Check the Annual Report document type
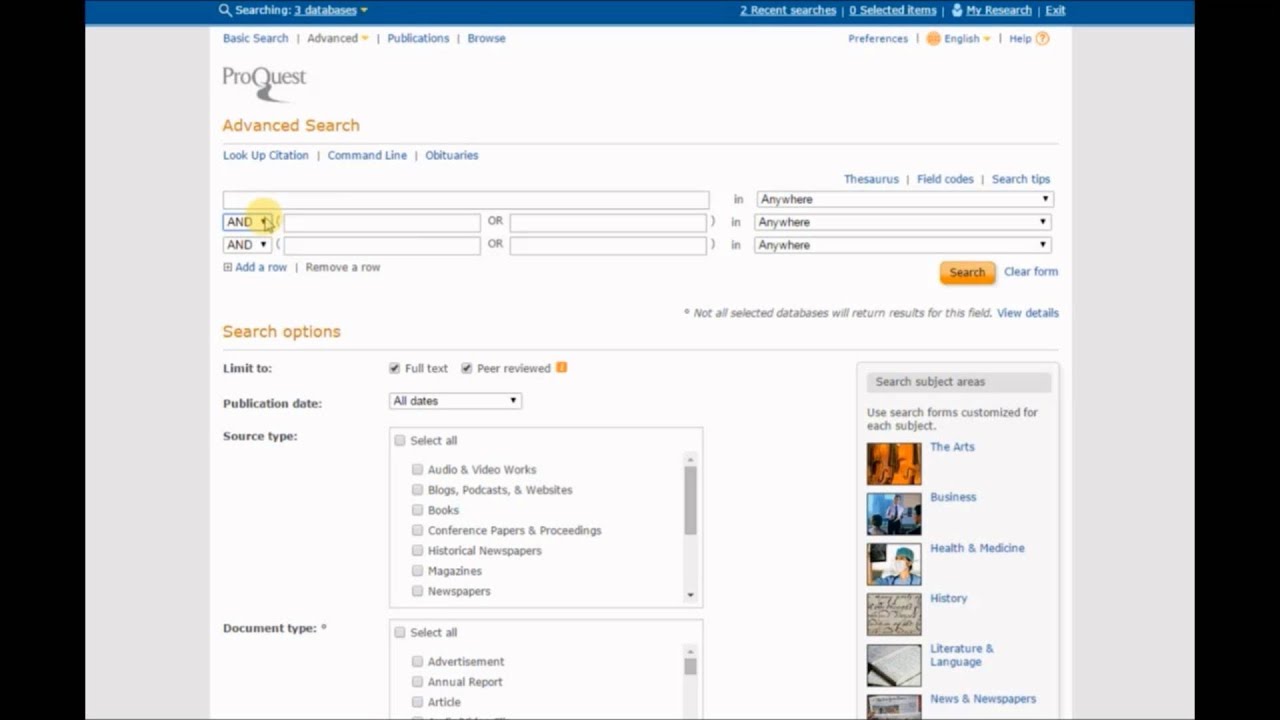The image size is (1280, 720). (x=417, y=682)
